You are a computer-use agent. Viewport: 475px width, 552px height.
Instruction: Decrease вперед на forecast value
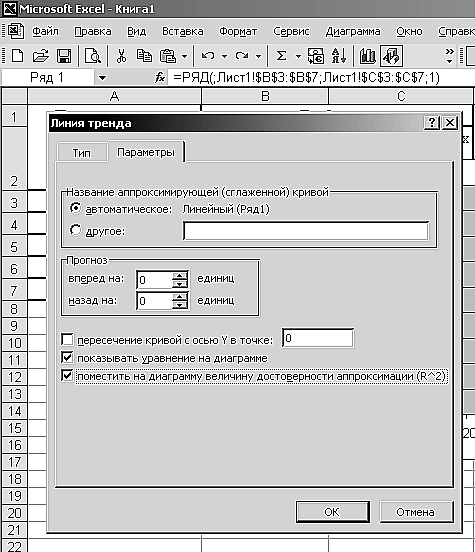point(180,284)
